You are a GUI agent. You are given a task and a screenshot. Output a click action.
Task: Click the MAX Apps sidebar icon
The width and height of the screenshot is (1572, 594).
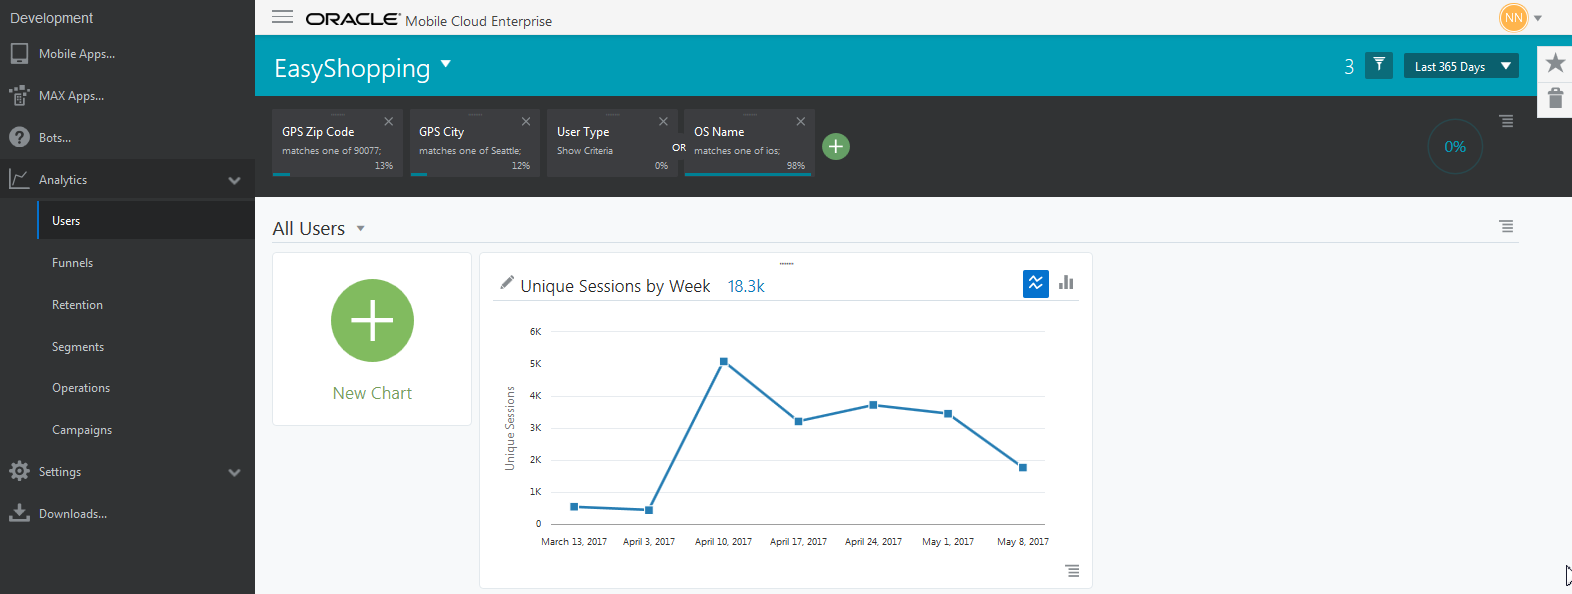19,96
